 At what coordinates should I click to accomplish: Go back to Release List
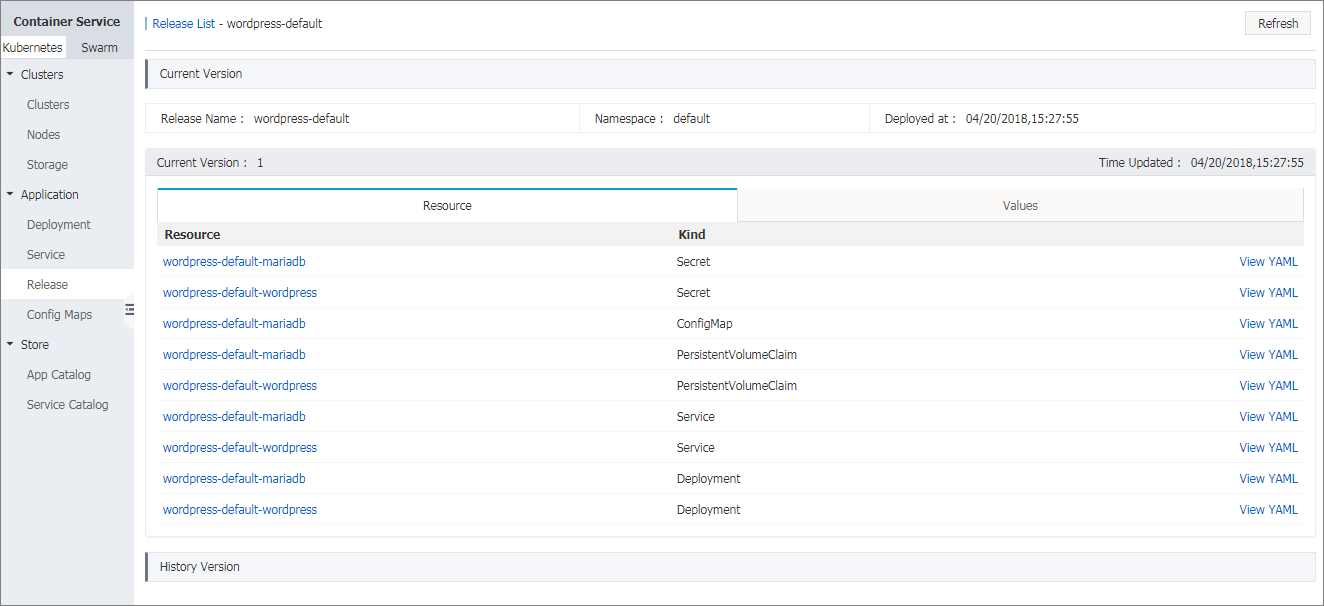coord(183,23)
